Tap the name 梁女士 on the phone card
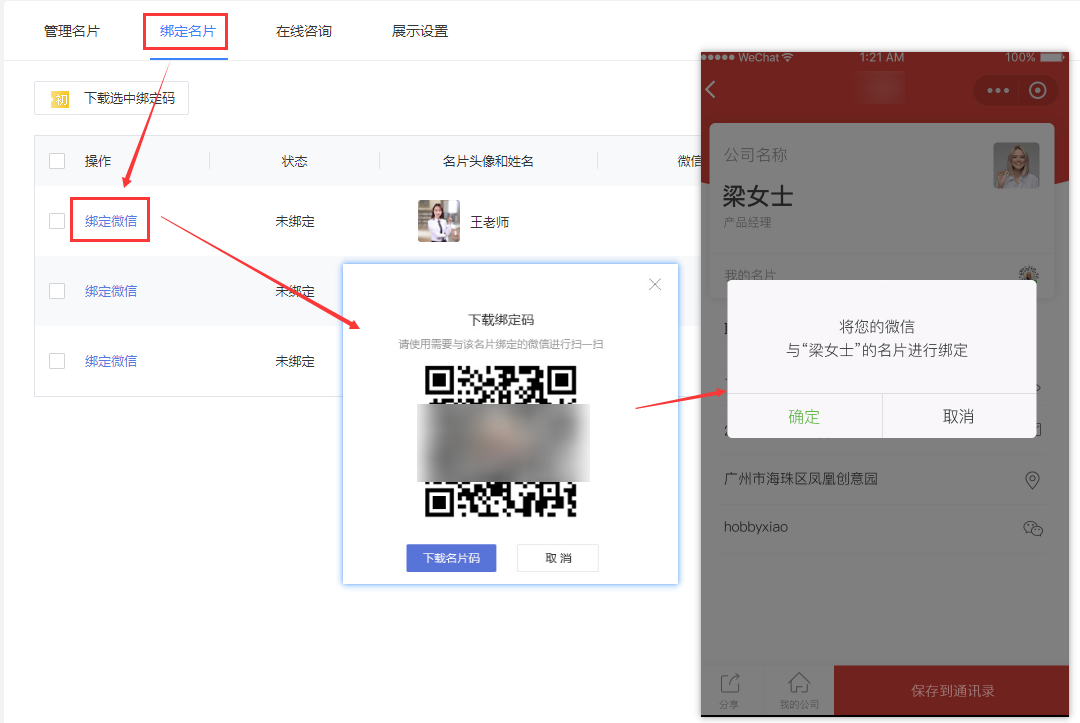1080x723 pixels. click(x=758, y=197)
